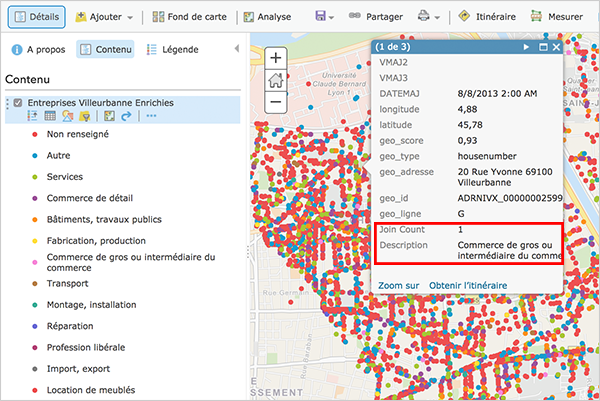Expand the save options arrow
The height and width of the screenshot is (401, 600).
[x=331, y=18]
